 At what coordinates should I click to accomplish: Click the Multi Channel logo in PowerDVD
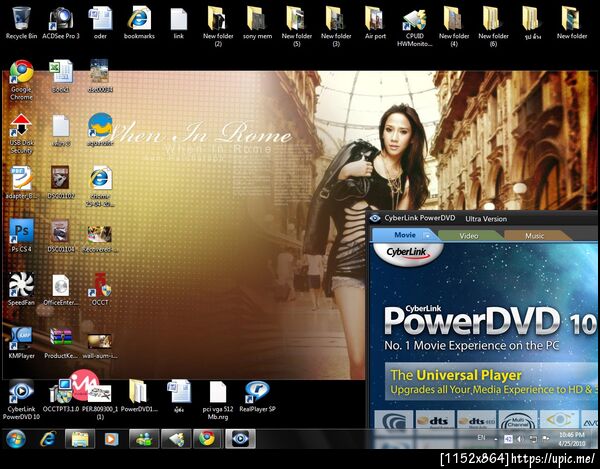click(518, 421)
